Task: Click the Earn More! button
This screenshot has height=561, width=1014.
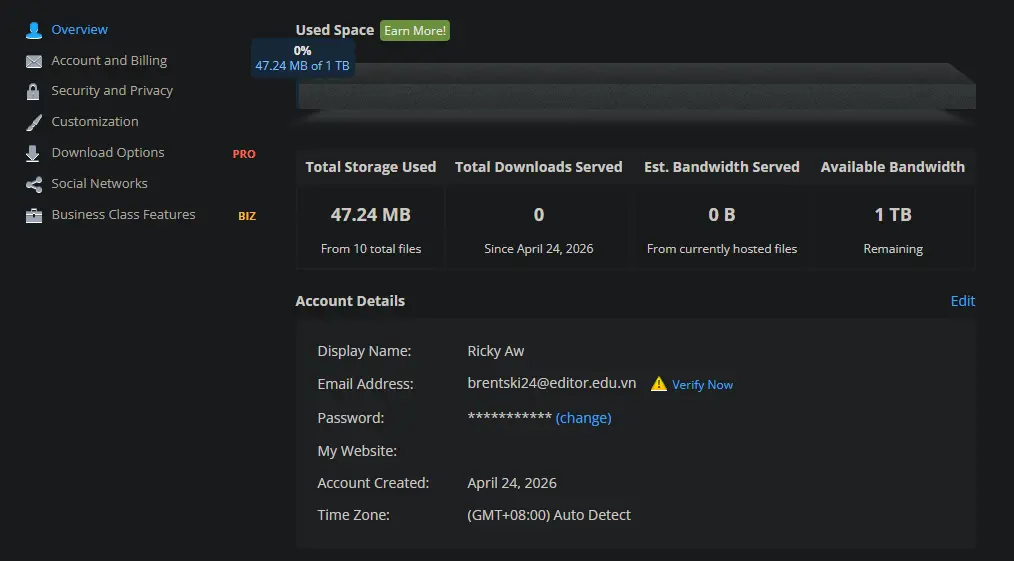Action: pyautogui.click(x=415, y=30)
